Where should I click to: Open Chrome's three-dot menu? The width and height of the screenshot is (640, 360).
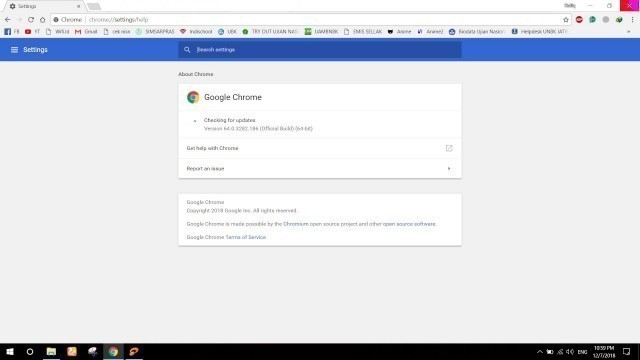pos(633,20)
